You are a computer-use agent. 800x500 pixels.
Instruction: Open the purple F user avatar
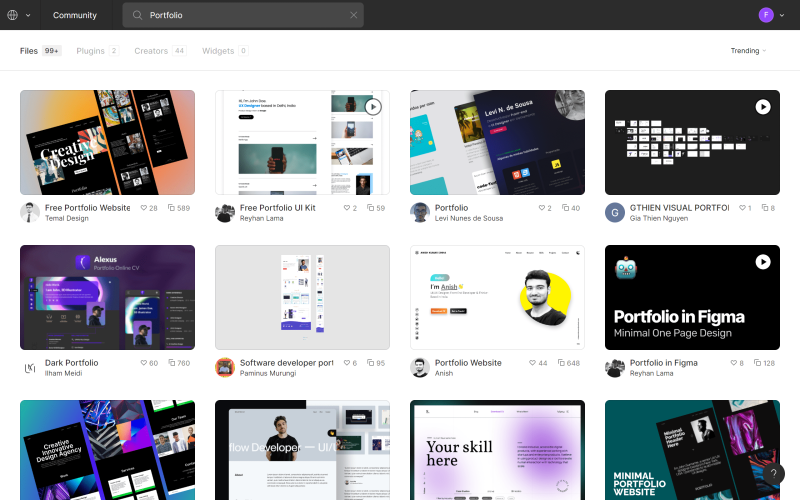766,15
